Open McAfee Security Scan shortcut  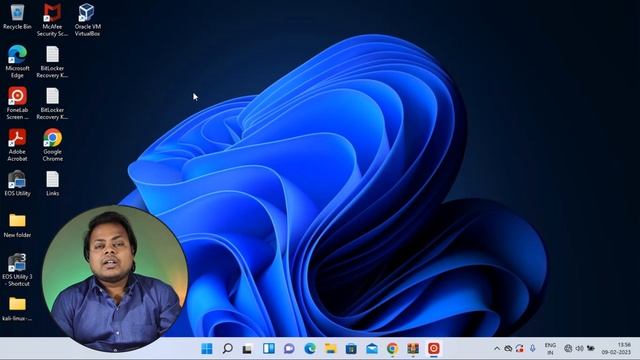pyautogui.click(x=52, y=20)
